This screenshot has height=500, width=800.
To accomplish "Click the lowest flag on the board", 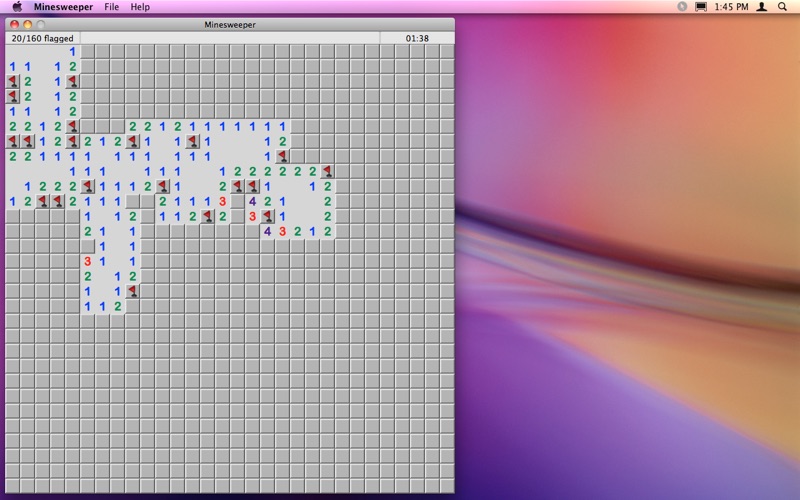I will pyautogui.click(x=133, y=291).
